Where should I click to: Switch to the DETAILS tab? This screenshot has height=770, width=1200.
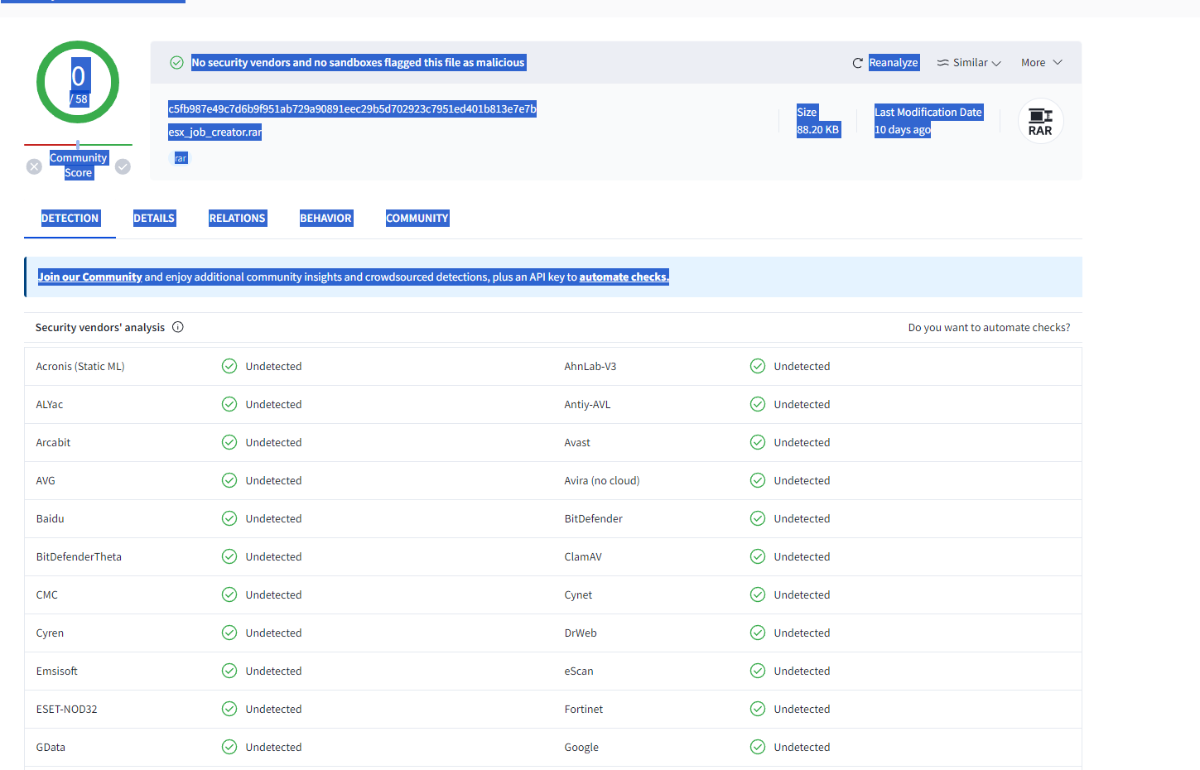[154, 218]
